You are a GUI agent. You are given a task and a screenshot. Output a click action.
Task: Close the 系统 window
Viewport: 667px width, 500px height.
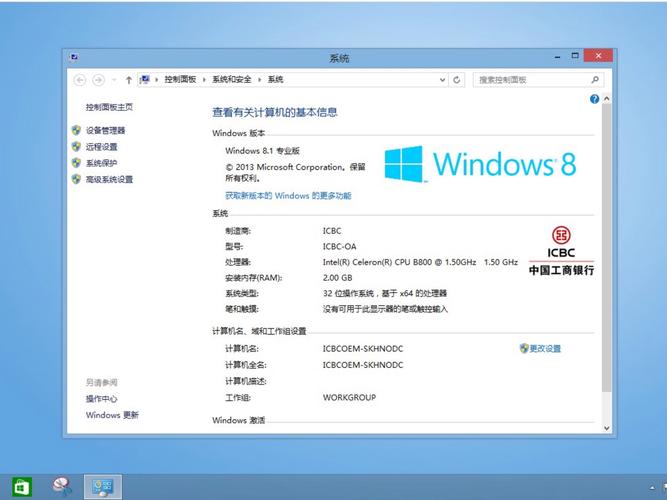click(598, 56)
